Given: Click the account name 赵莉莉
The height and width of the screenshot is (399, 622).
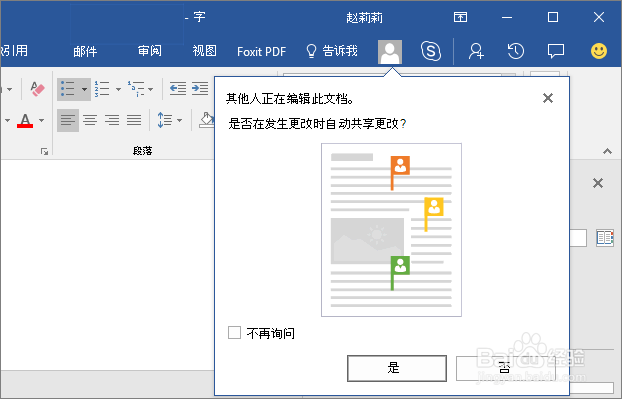Looking at the screenshot, I should pyautogui.click(x=364, y=18).
